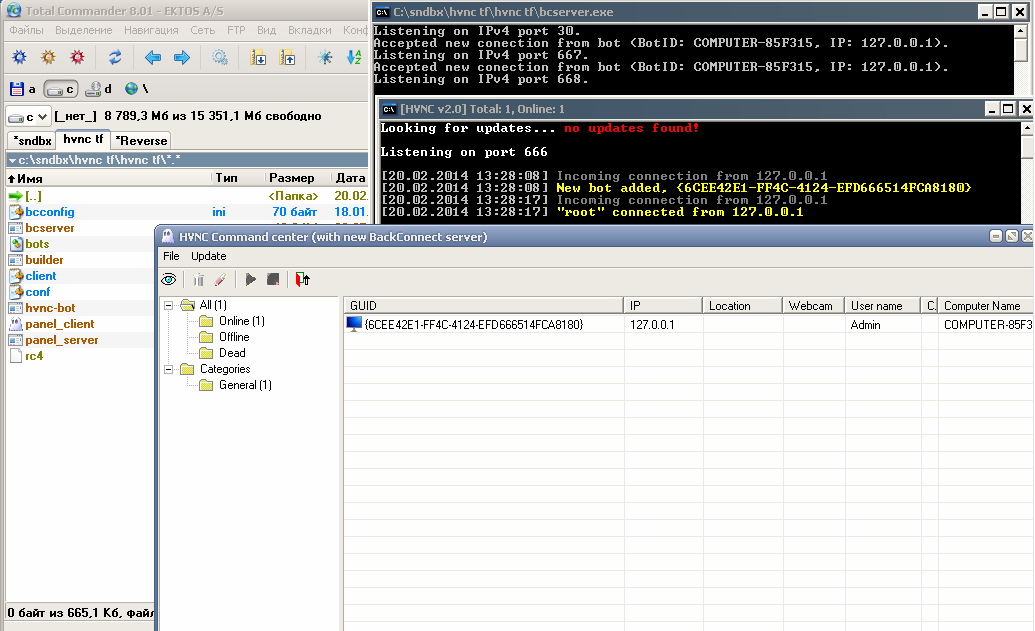Select the rc4 file
This screenshot has height=631, width=1035.
(x=34, y=356)
